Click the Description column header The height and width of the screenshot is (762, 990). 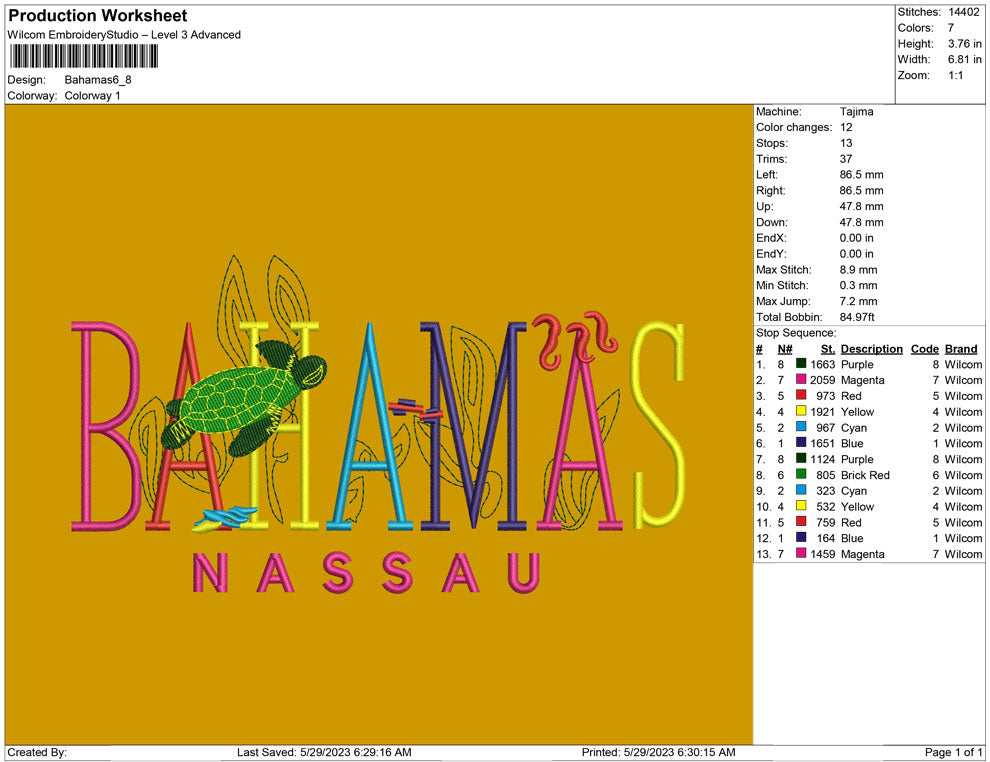871,349
